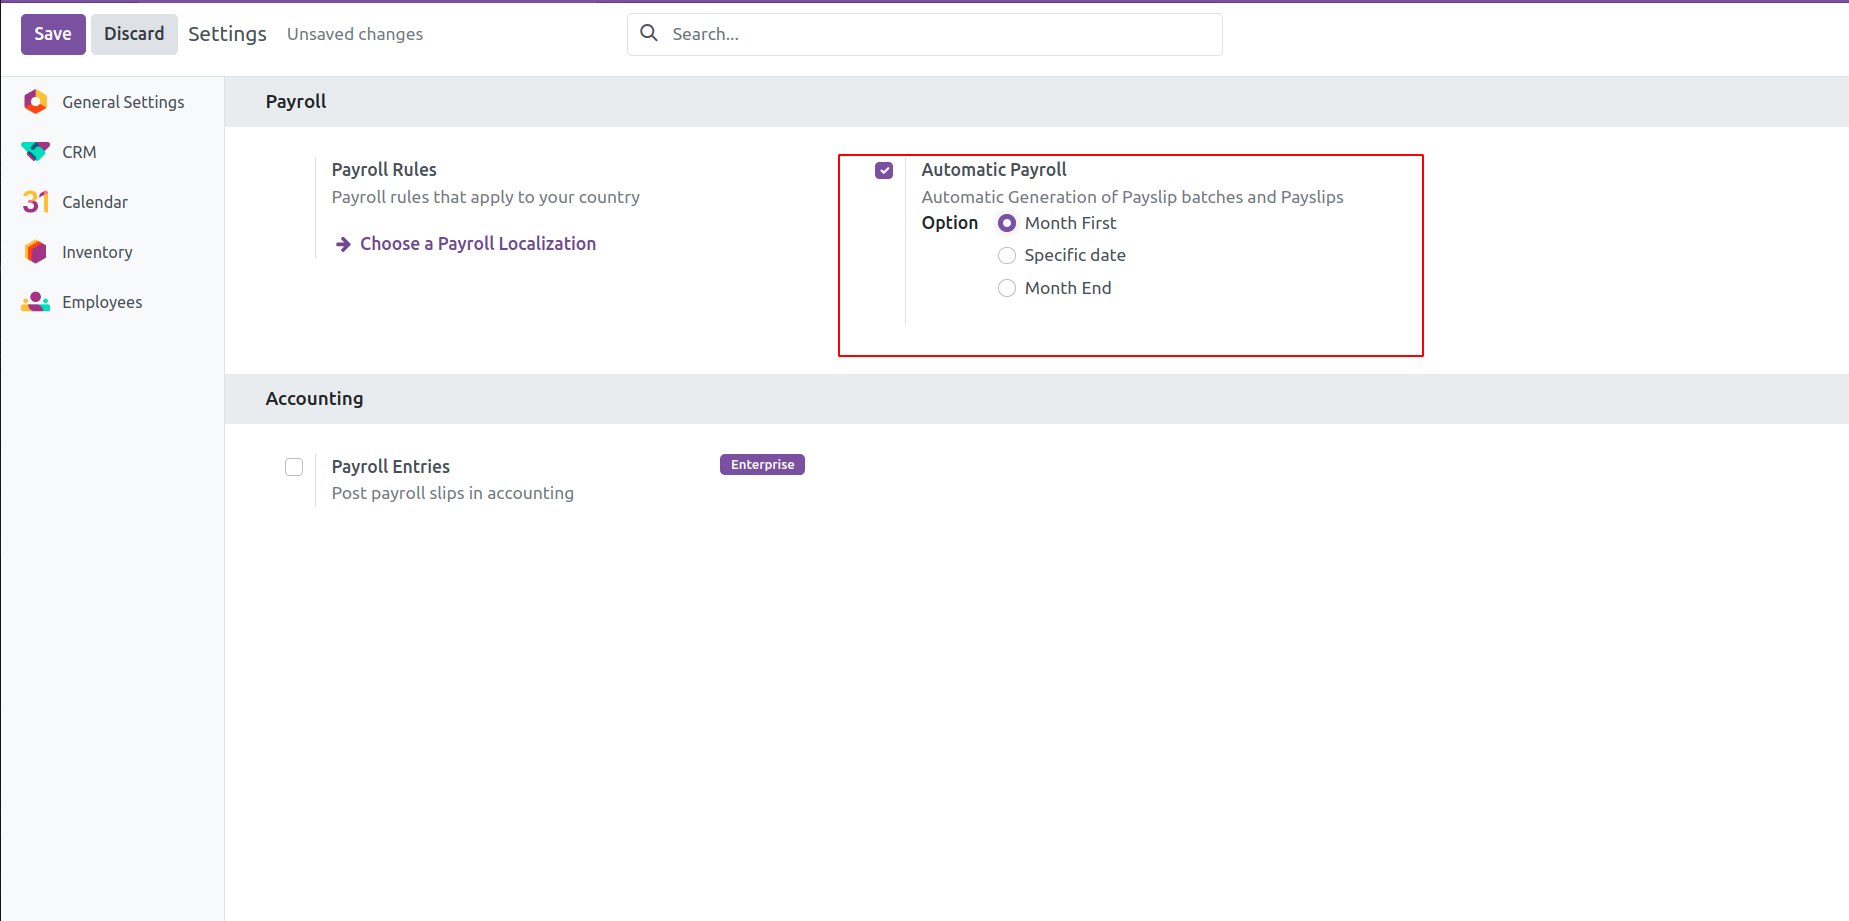Select the Specific date radio option

[1007, 256]
